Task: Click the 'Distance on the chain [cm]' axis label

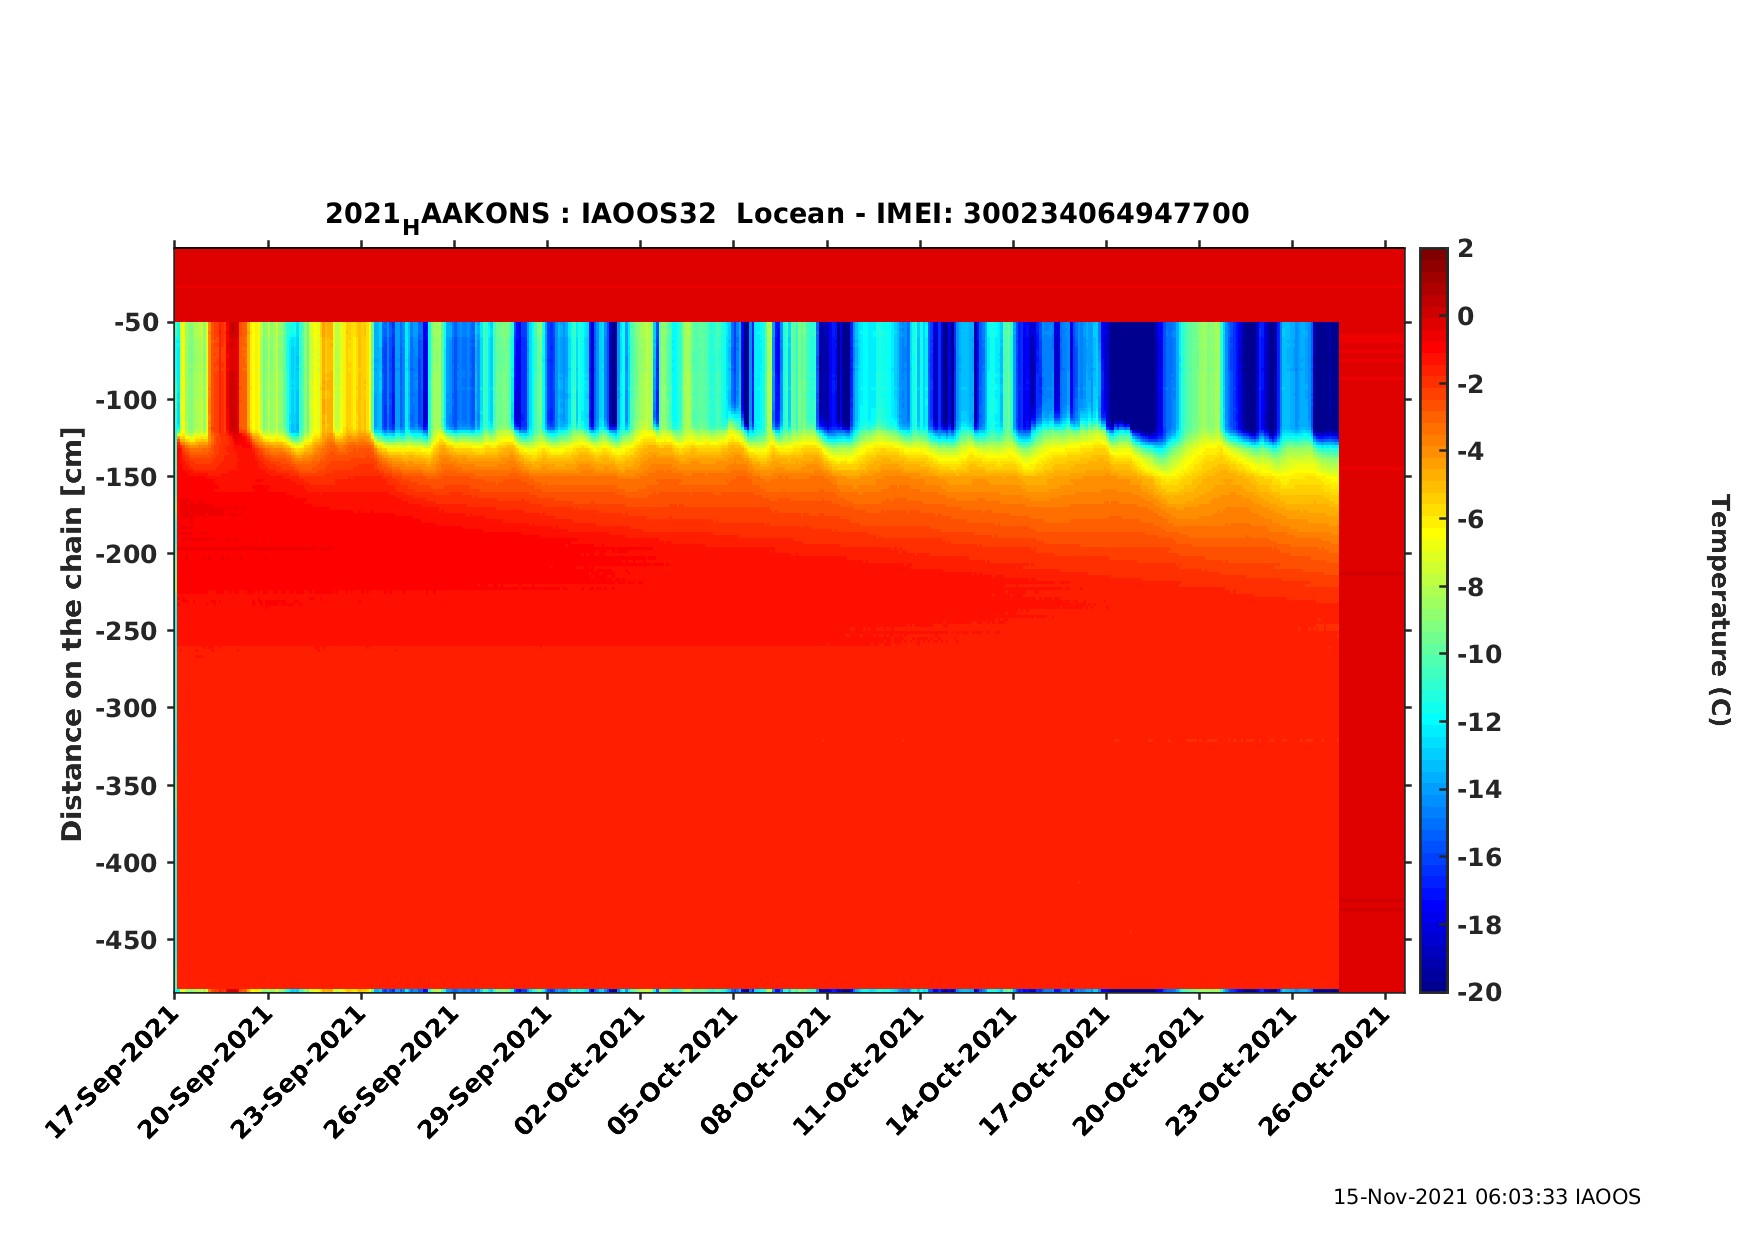Action: coord(72,634)
